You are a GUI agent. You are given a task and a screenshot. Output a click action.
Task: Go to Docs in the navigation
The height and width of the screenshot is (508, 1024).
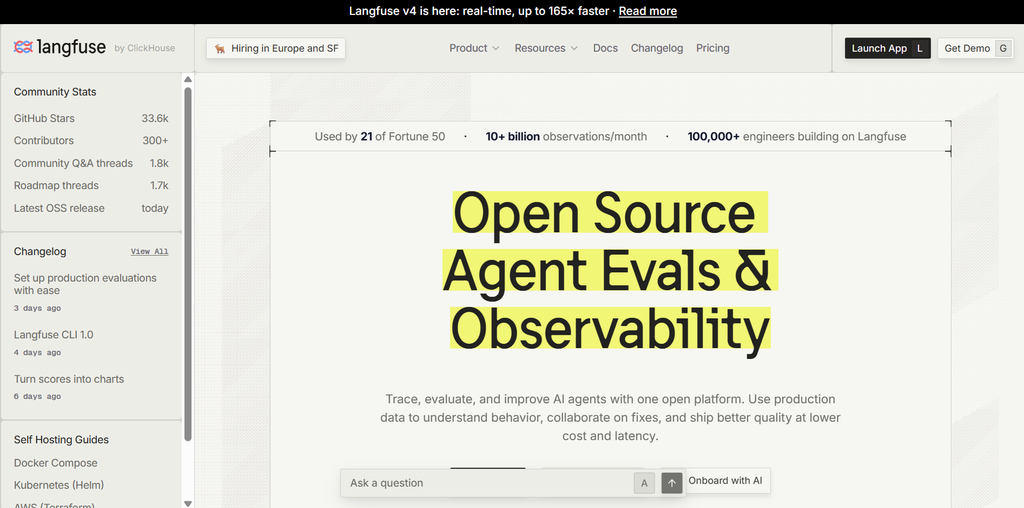pyautogui.click(x=605, y=48)
